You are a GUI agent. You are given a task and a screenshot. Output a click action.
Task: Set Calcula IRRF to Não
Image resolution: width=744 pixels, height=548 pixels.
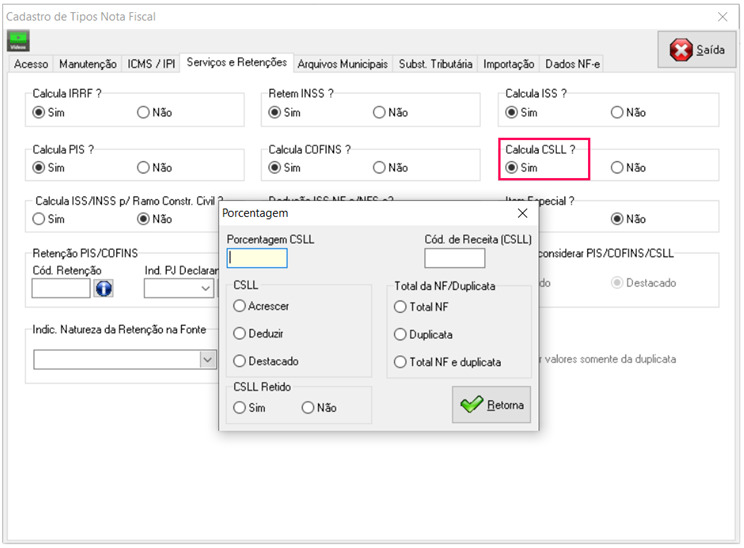(x=143, y=113)
